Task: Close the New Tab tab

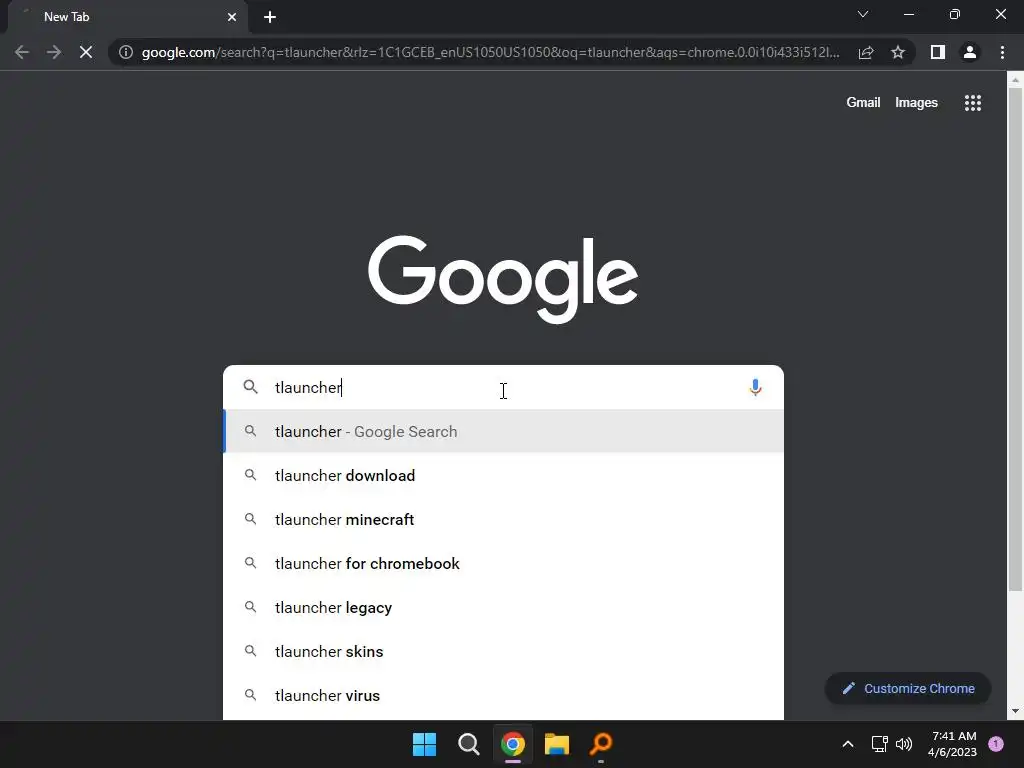Action: point(232,17)
